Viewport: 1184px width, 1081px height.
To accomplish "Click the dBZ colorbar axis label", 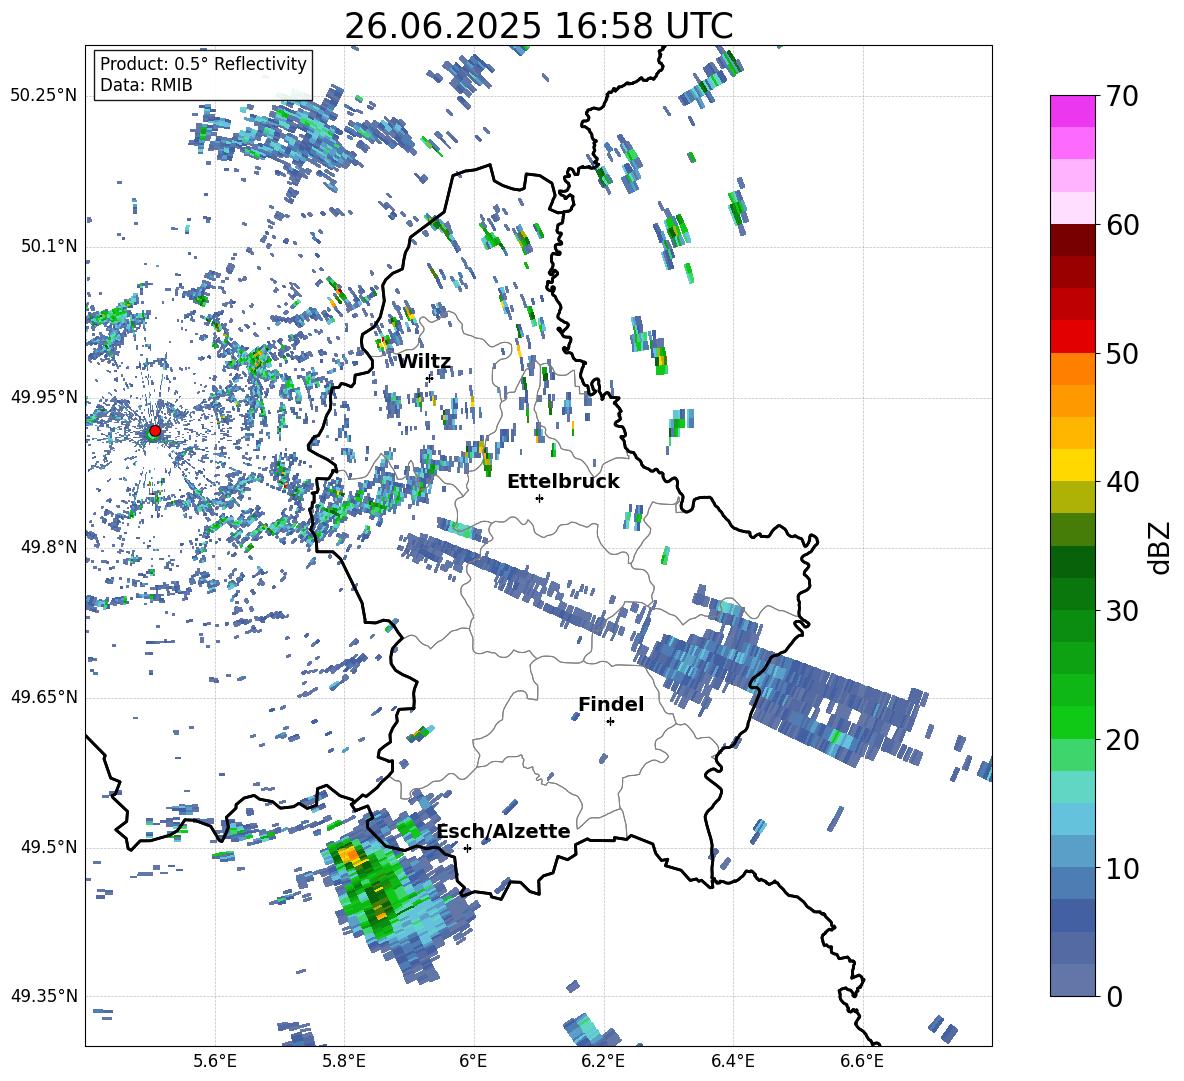I will tap(1160, 547).
